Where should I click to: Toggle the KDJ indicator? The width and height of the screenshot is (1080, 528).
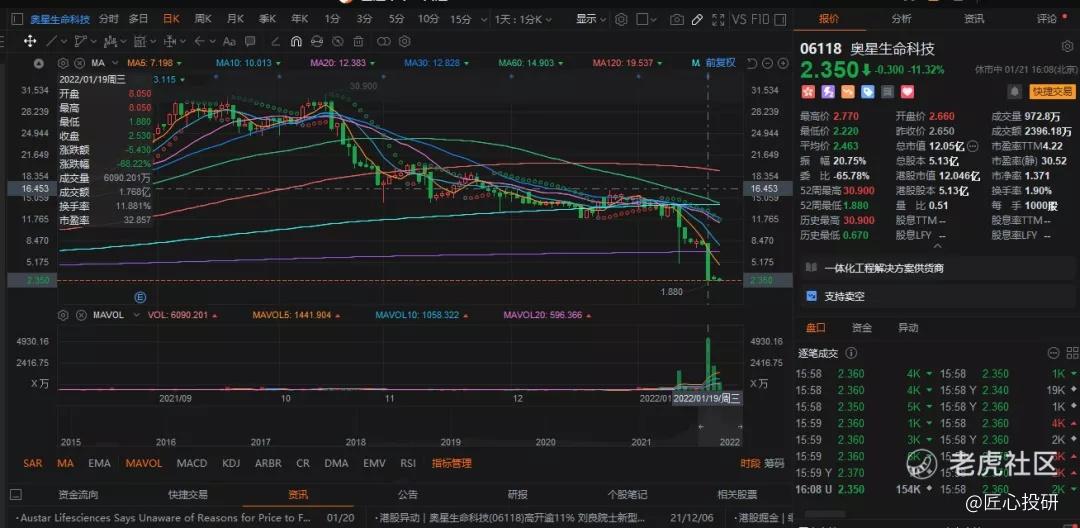(231, 463)
